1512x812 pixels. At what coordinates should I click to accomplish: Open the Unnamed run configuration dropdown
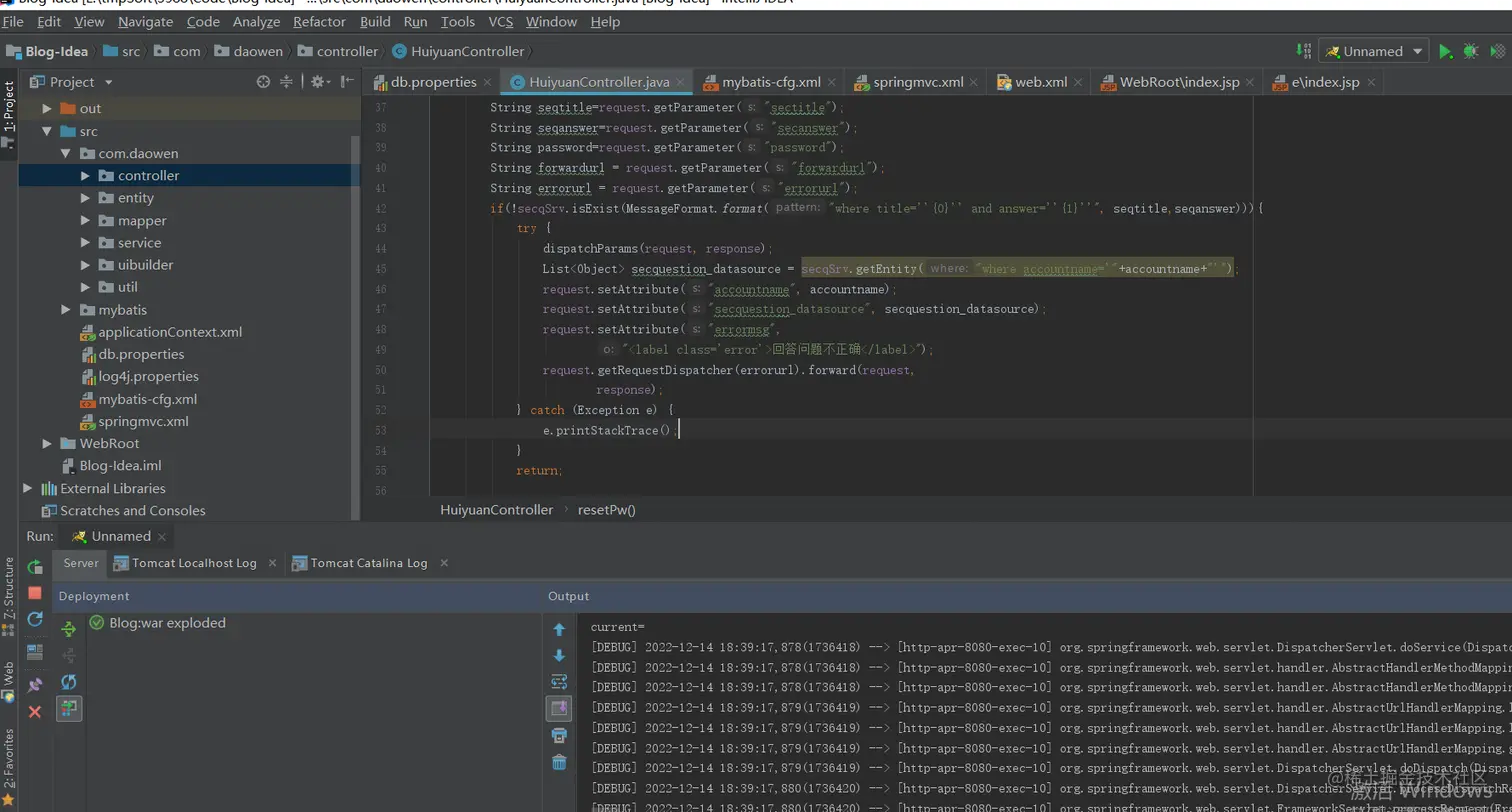click(1374, 52)
